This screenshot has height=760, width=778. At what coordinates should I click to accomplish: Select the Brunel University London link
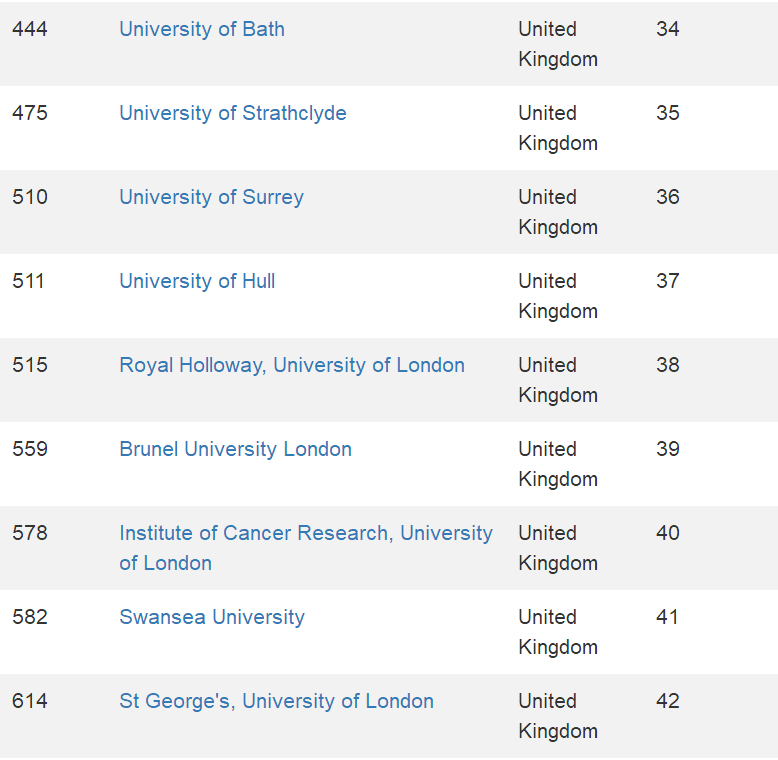coord(235,449)
